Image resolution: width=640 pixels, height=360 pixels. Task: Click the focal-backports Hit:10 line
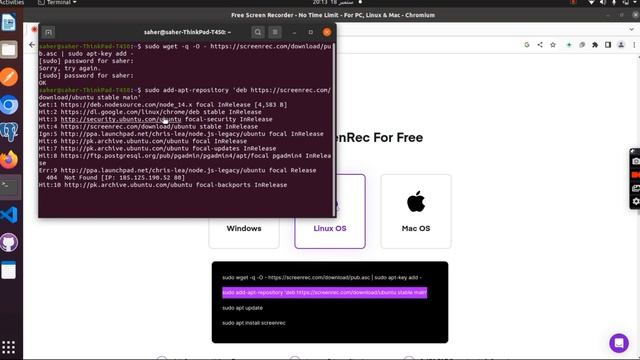coord(163,185)
